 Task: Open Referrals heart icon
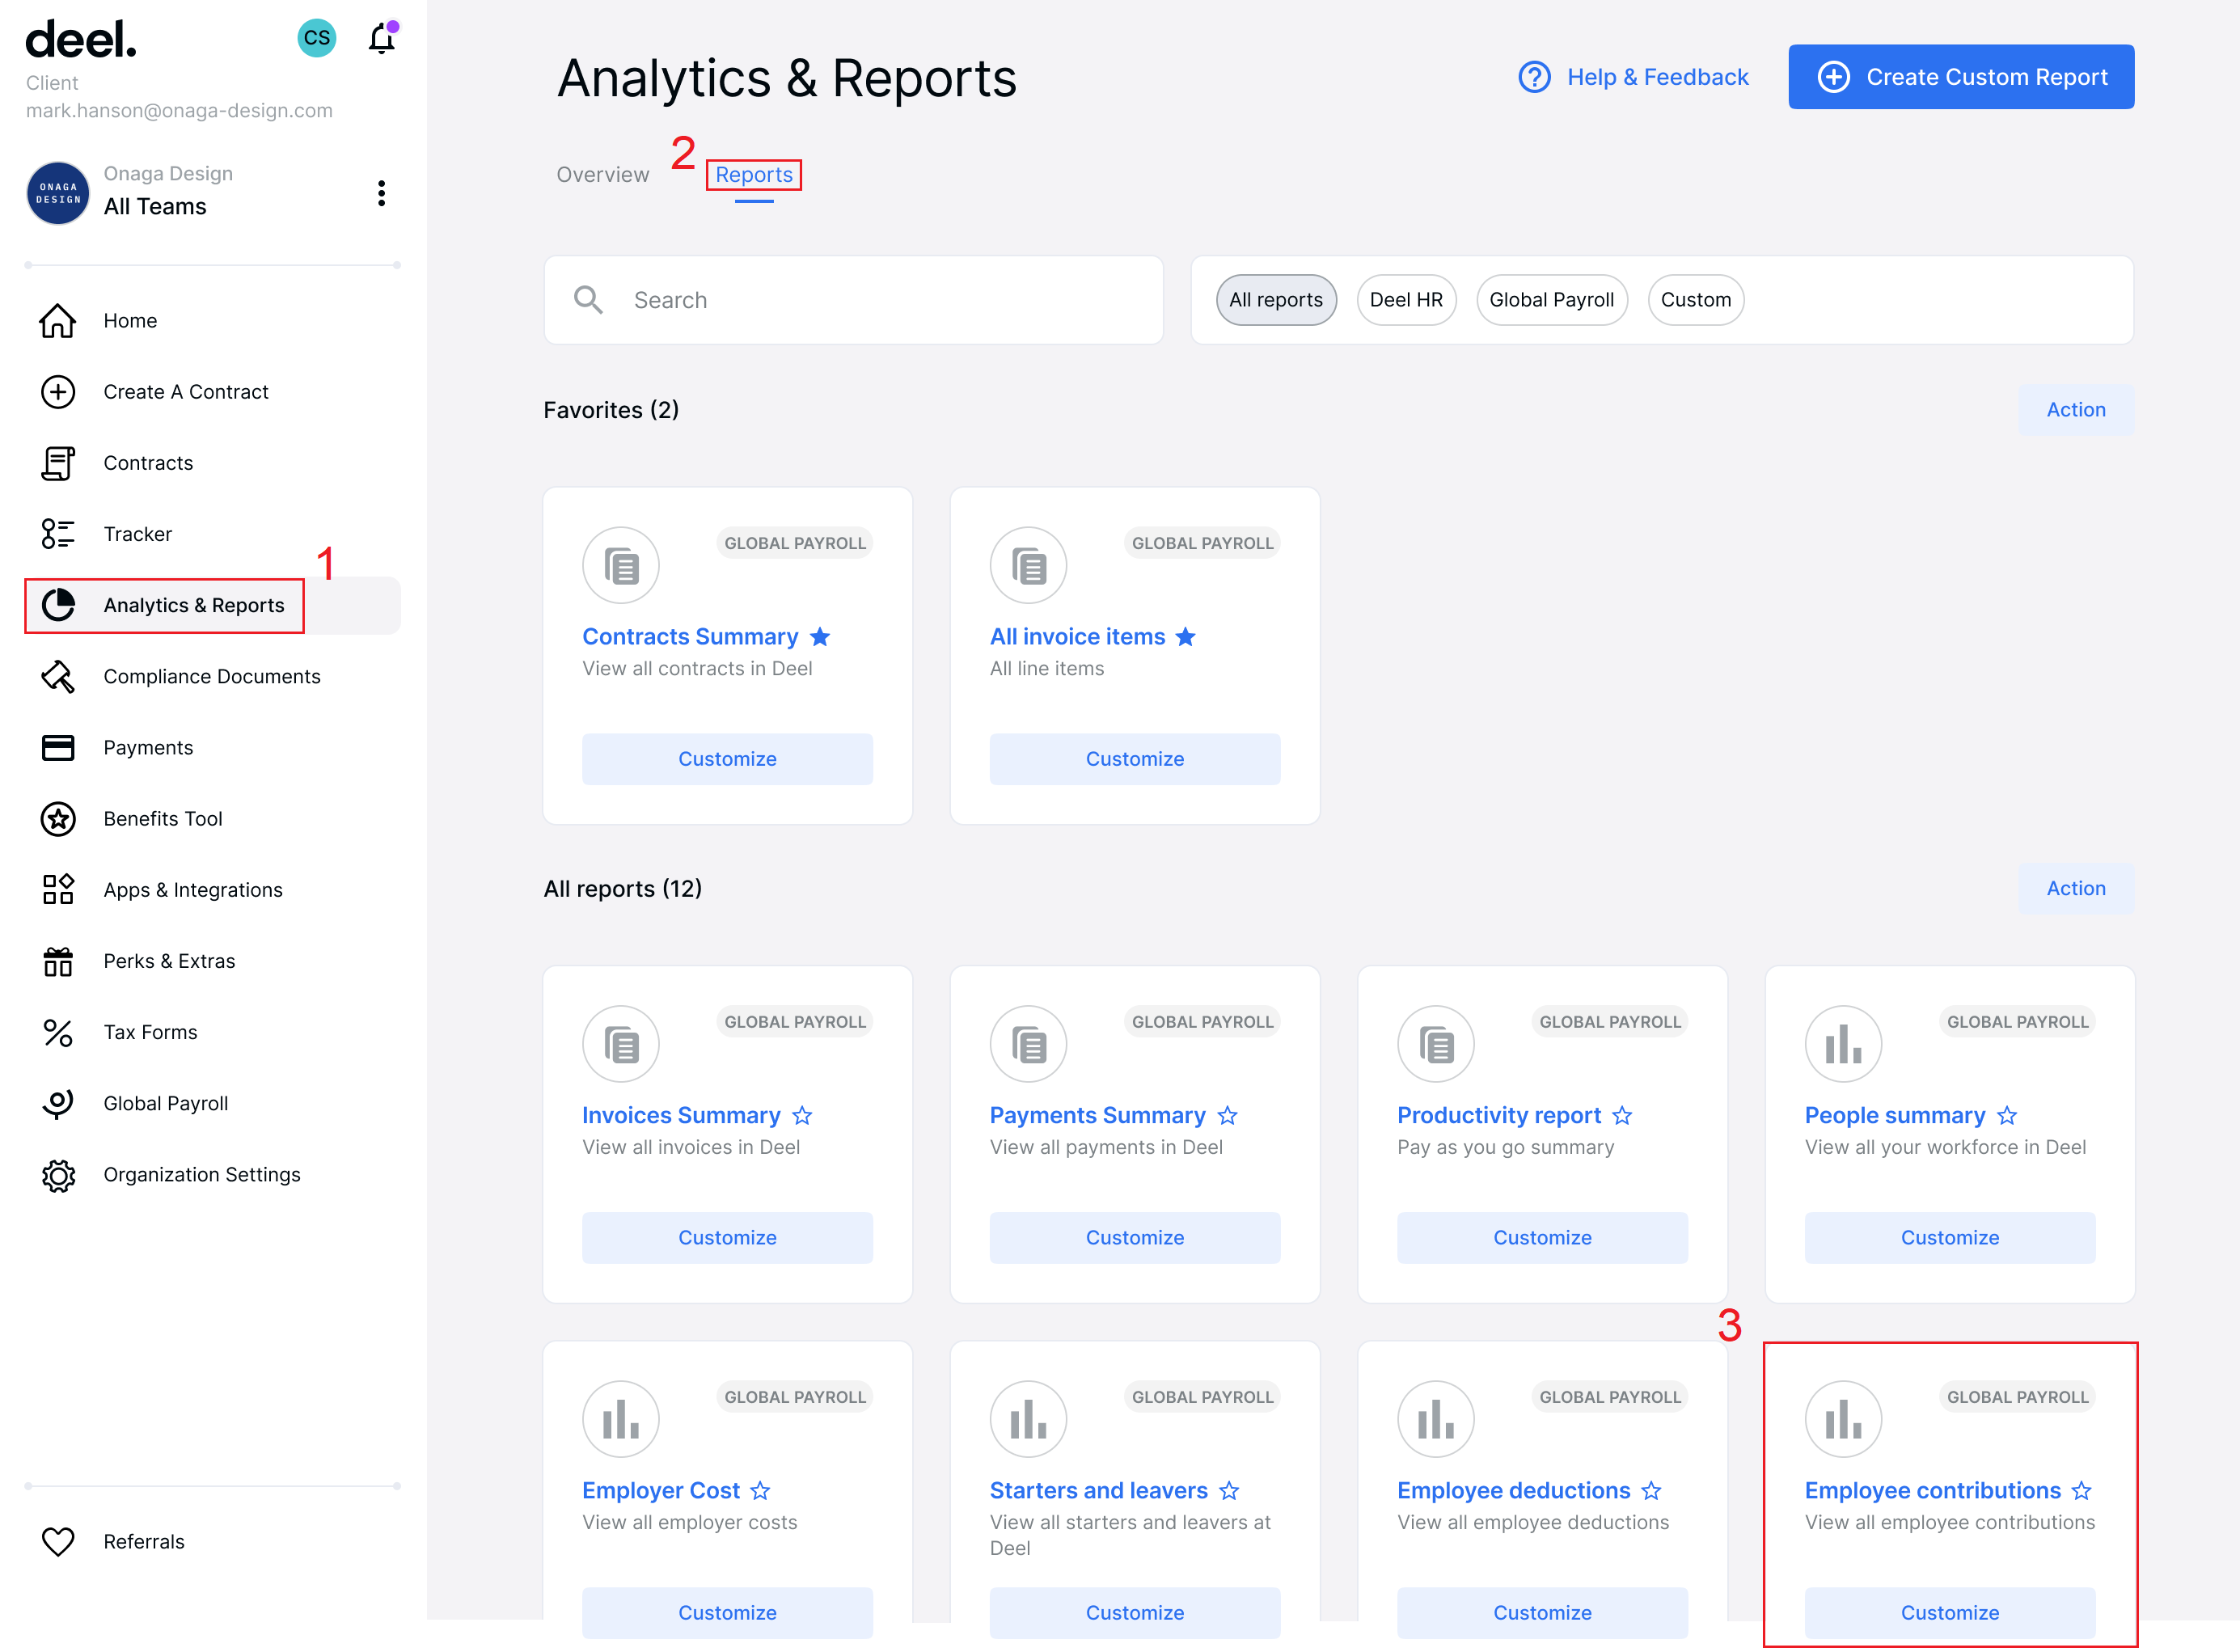(58, 1542)
